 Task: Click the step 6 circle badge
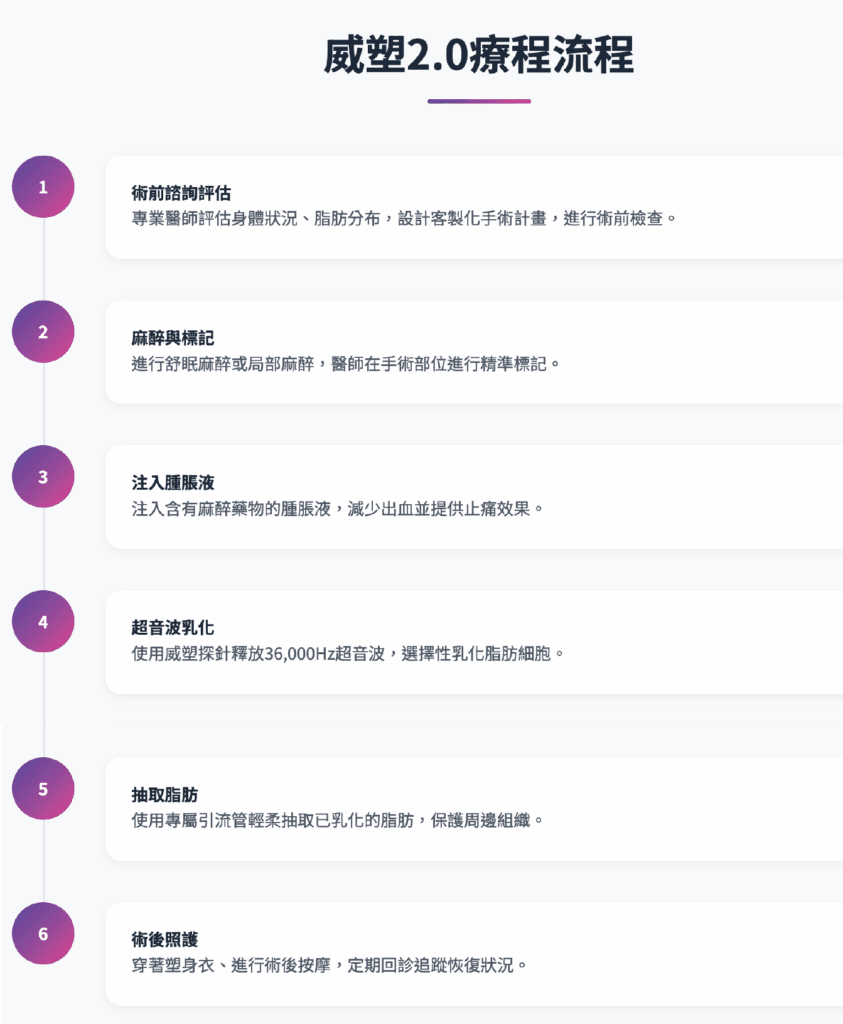point(43,934)
